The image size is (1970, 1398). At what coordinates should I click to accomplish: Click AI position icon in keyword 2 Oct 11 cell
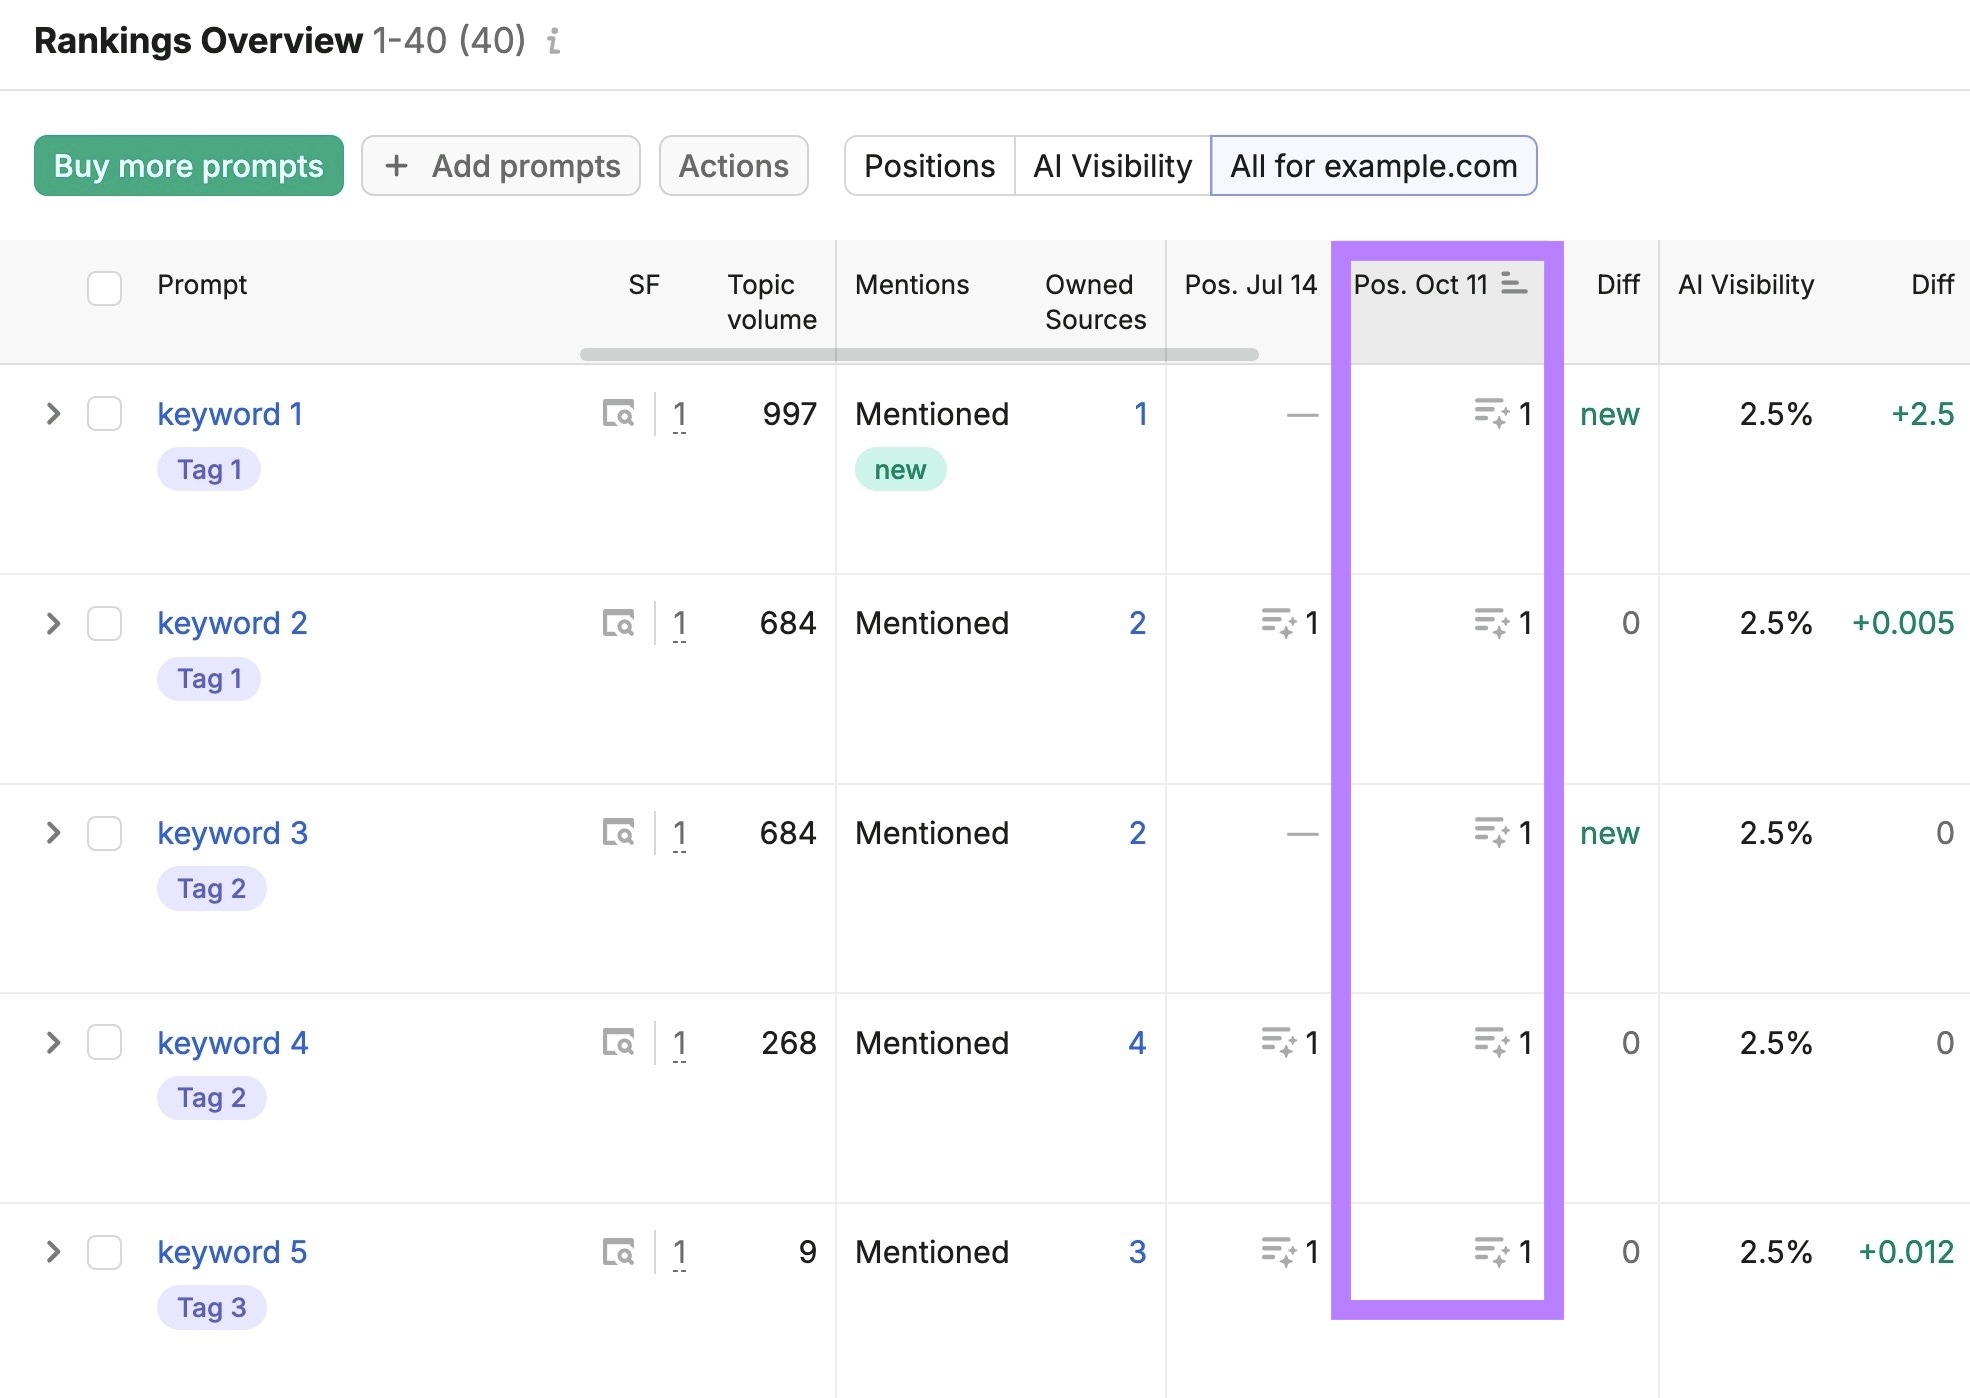click(x=1492, y=623)
